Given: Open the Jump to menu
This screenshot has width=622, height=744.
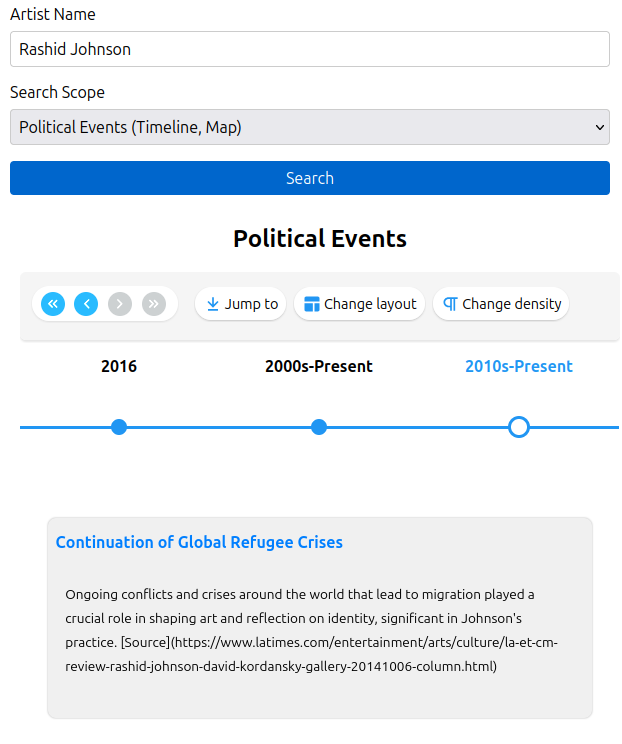Looking at the screenshot, I should 241,304.
